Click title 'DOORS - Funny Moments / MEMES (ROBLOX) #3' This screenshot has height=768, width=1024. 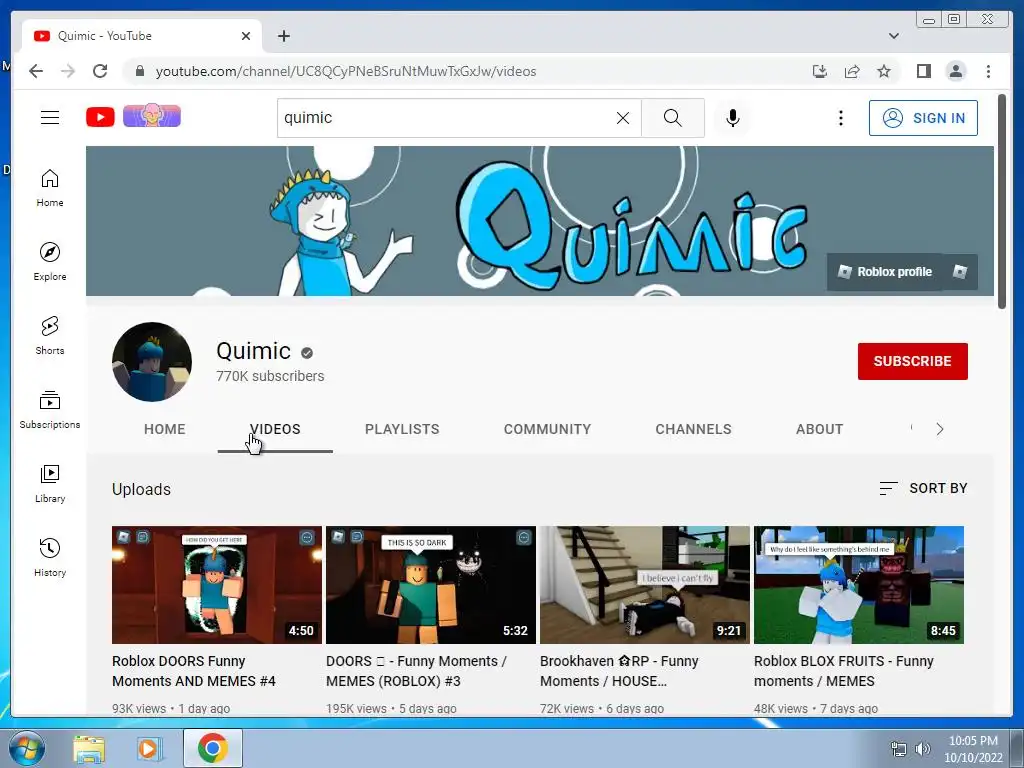417,671
